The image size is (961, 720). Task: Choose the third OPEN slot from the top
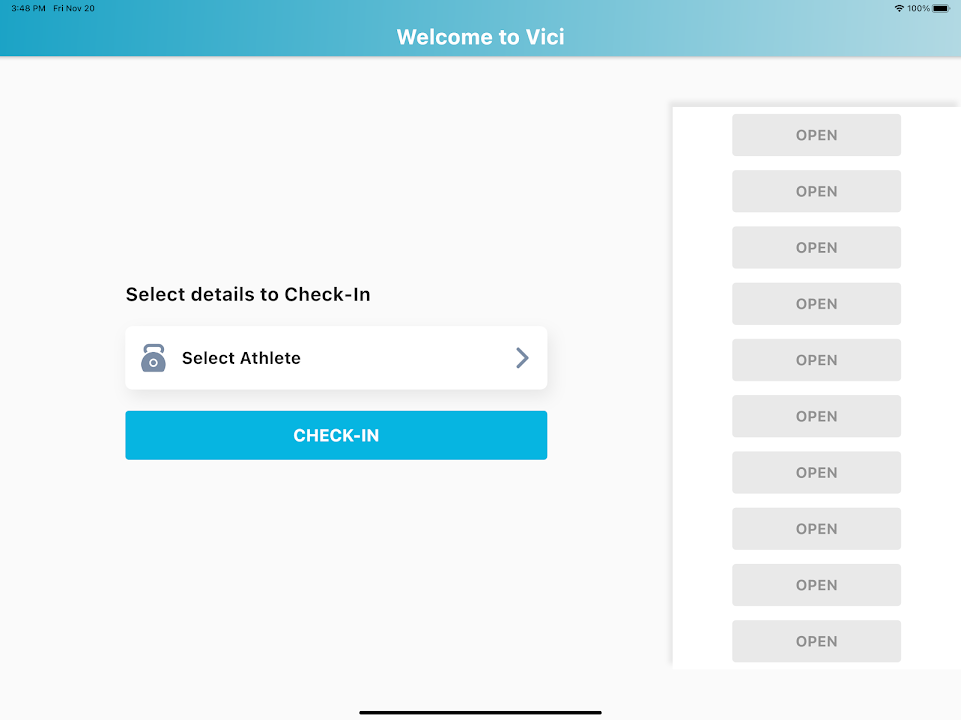pyautogui.click(x=816, y=248)
